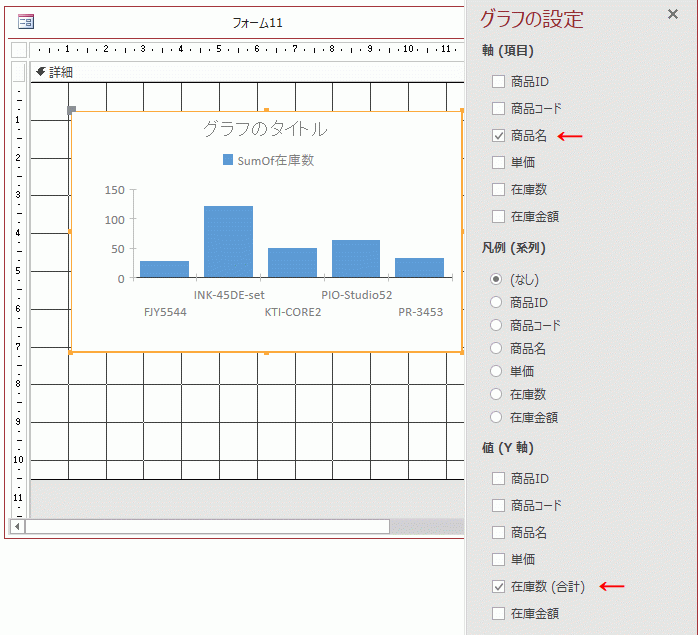Check 商品コード under 軸 (項目)
This screenshot has width=698, height=635.
click(498, 108)
